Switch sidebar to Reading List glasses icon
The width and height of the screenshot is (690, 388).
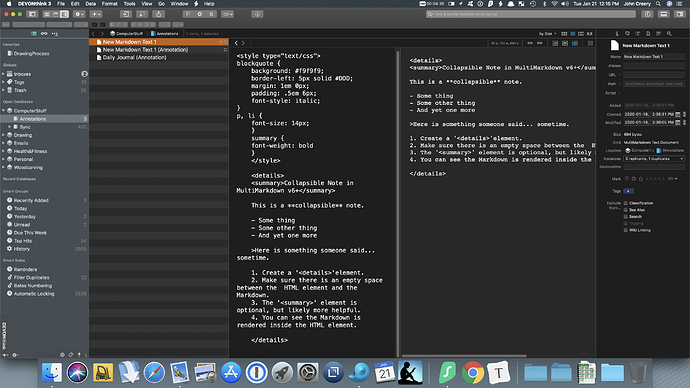tap(44, 33)
